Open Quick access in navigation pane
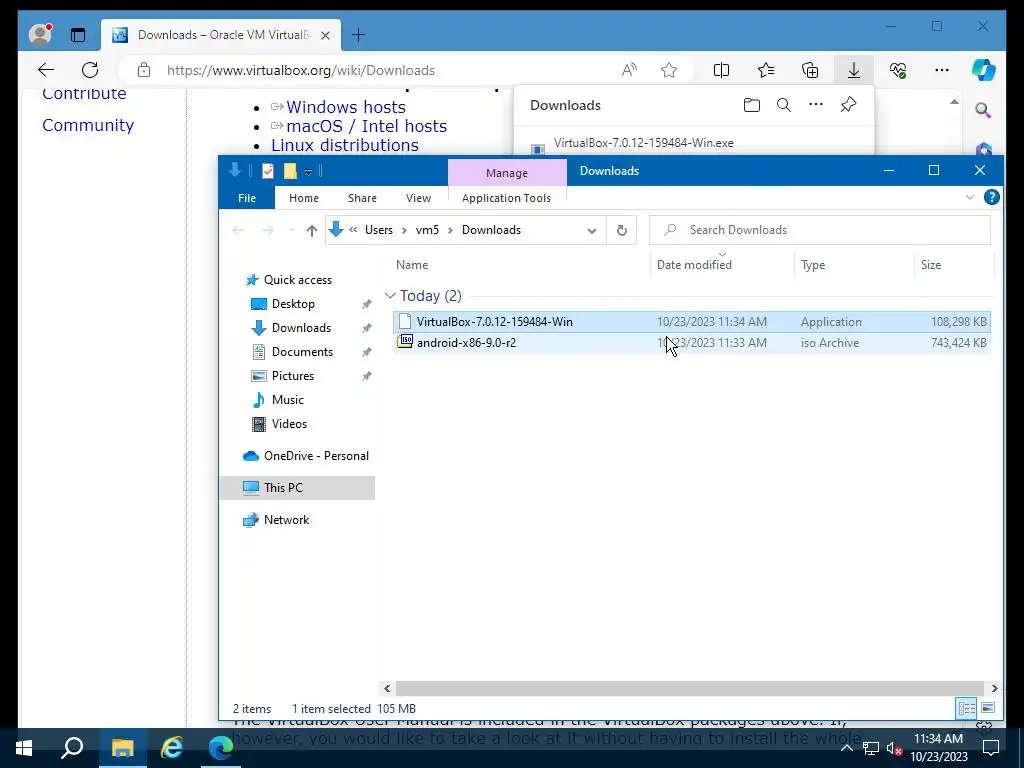 pyautogui.click(x=298, y=280)
